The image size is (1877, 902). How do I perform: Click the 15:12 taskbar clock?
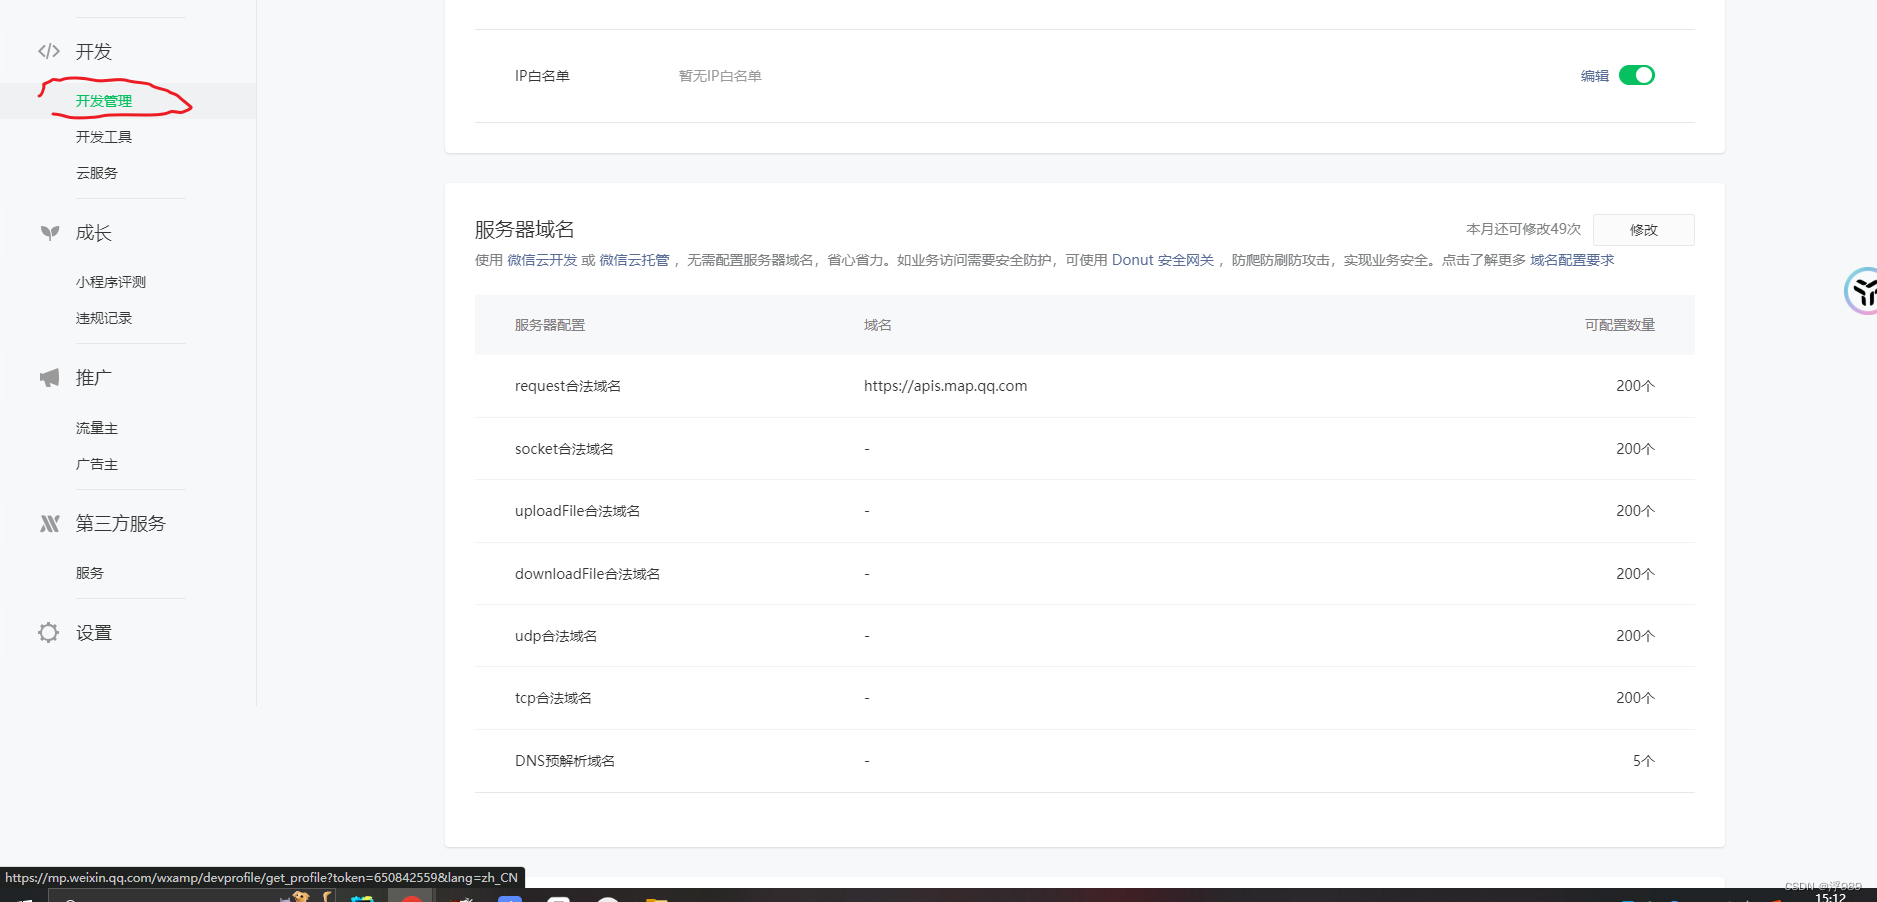click(x=1830, y=897)
